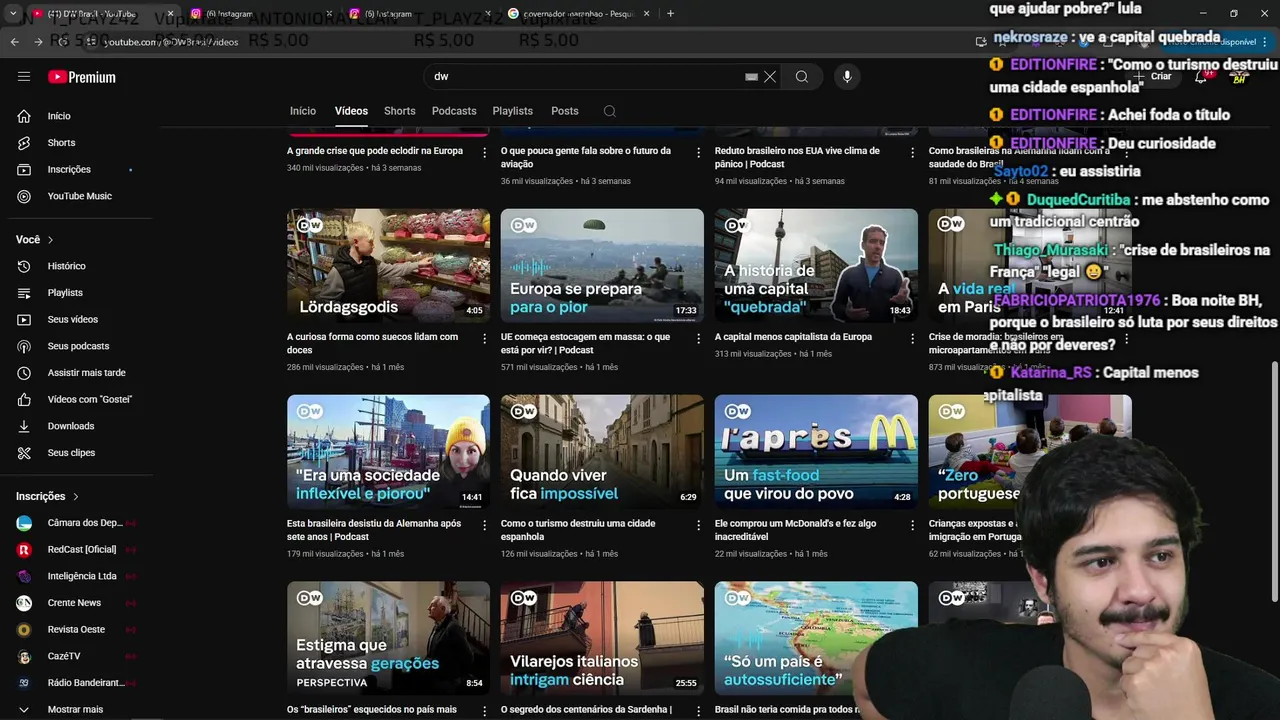This screenshot has height=720, width=1280.
Task: Open title 'A grande crise que pode eclodir na Europa'
Action: (x=375, y=151)
